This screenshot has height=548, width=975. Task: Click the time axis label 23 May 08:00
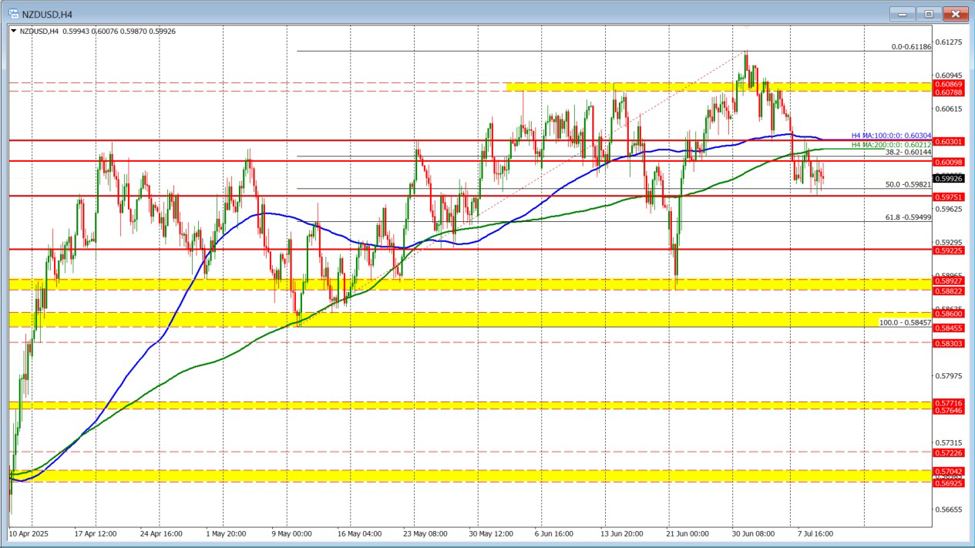pos(425,534)
